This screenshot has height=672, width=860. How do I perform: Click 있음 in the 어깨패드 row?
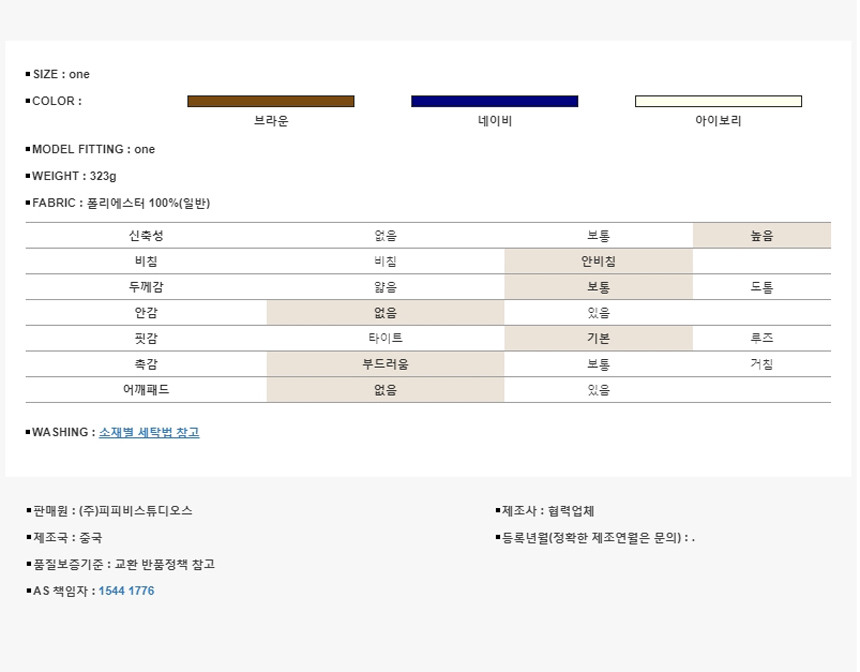598,390
